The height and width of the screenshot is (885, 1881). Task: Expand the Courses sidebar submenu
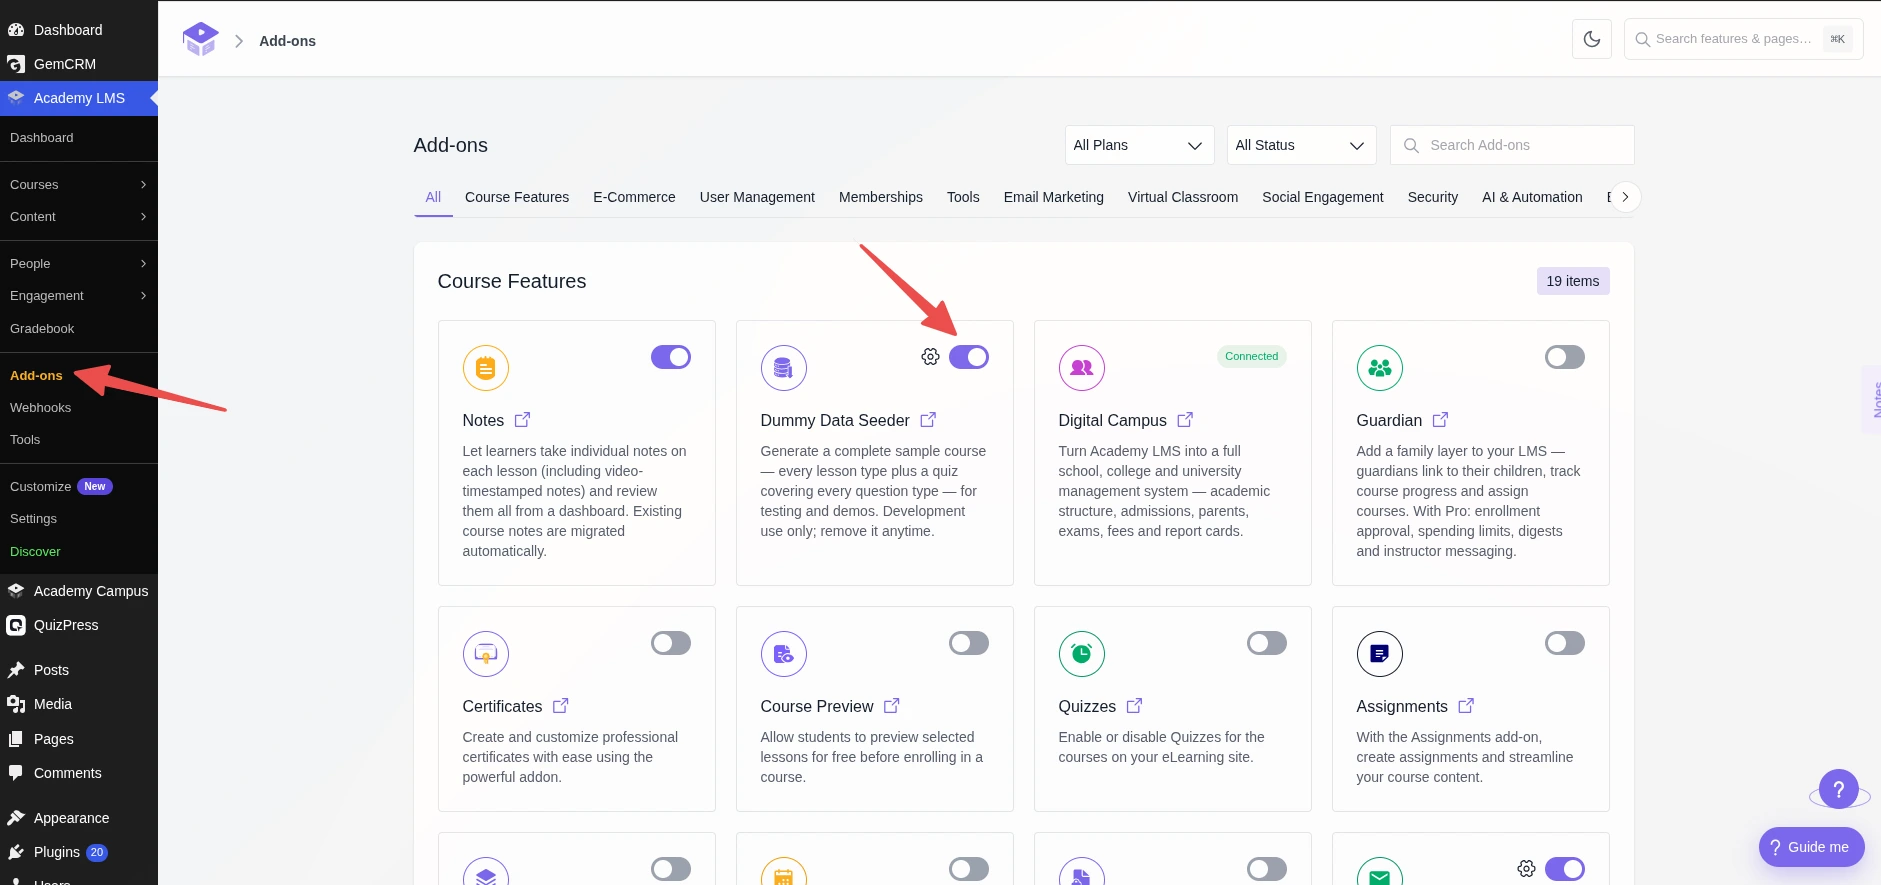pos(79,185)
